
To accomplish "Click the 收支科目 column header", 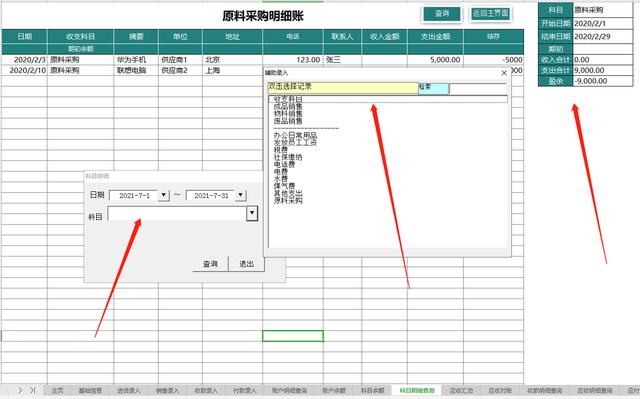I will coord(80,36).
